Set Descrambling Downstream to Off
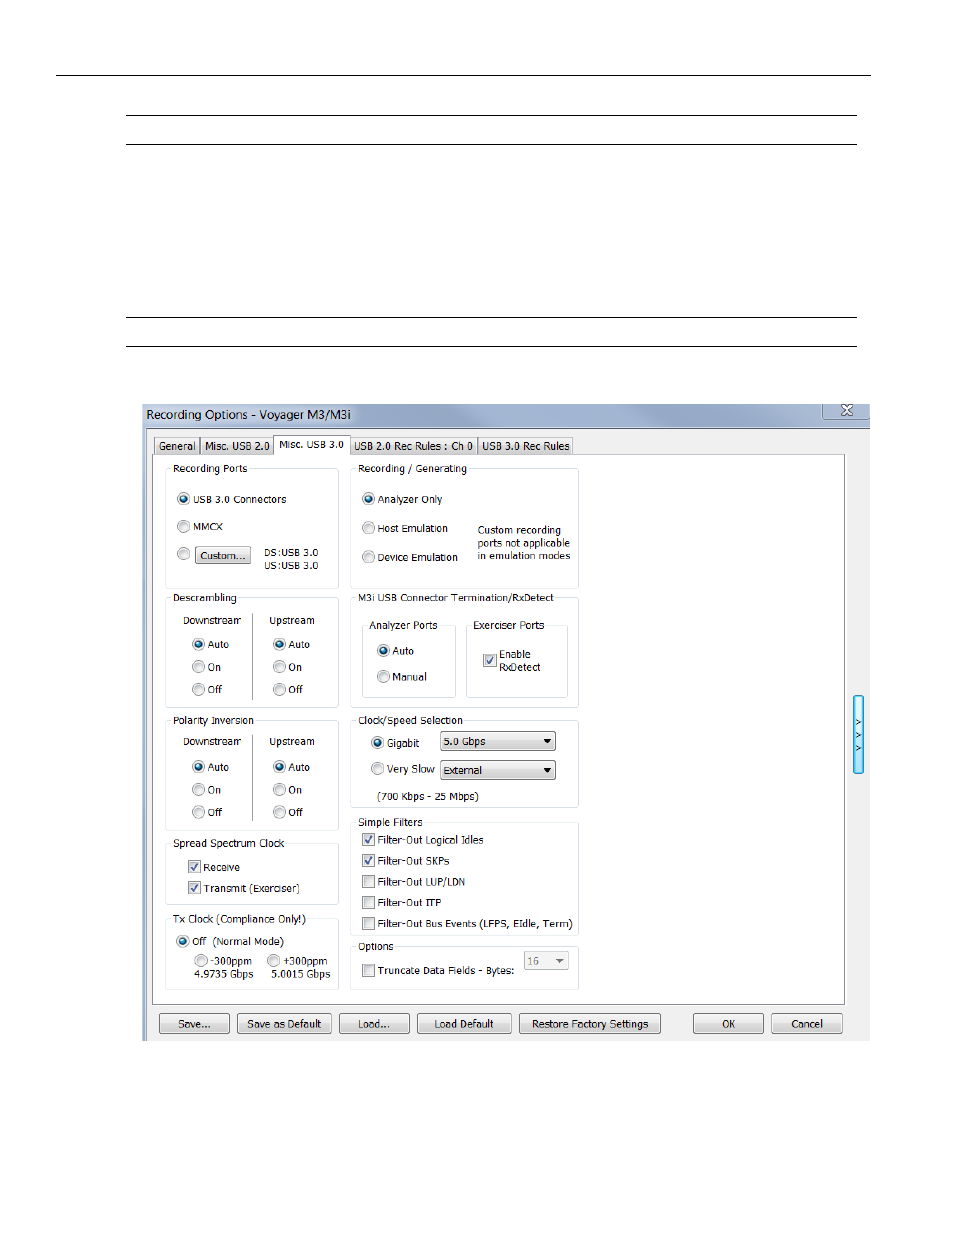954x1235 pixels. click(198, 689)
